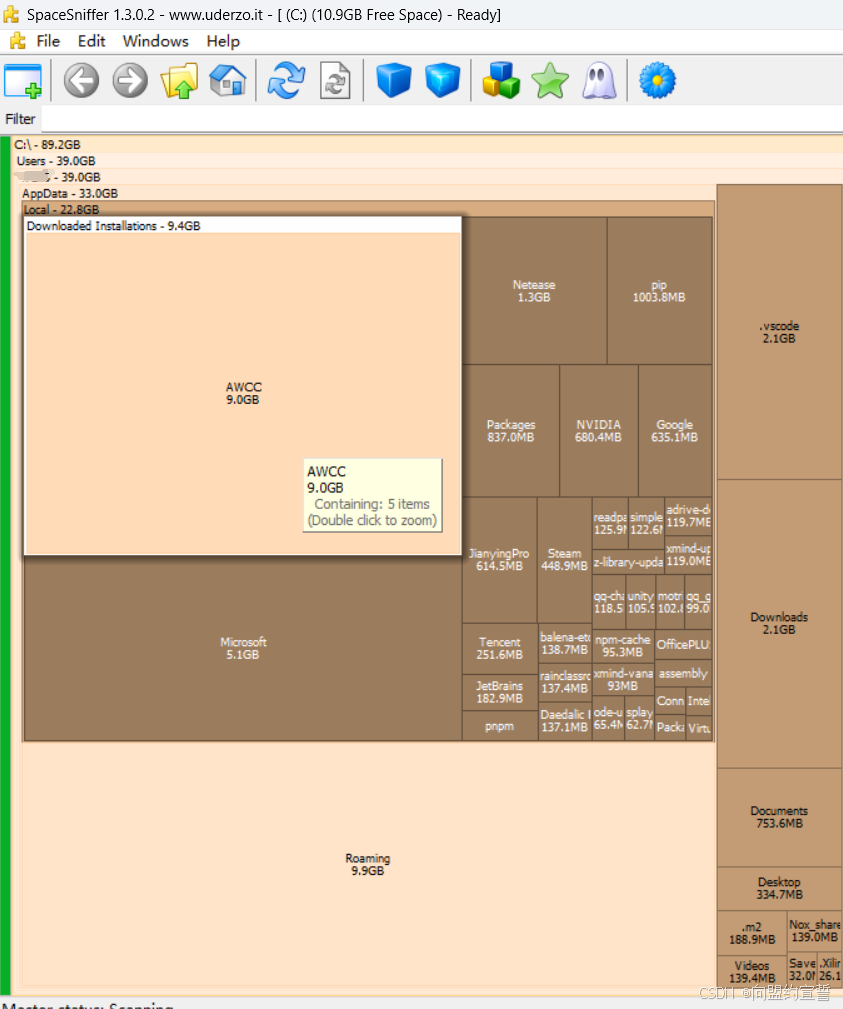Click the first blue cube icon
Viewport: 843px width, 1009px height.
393,80
